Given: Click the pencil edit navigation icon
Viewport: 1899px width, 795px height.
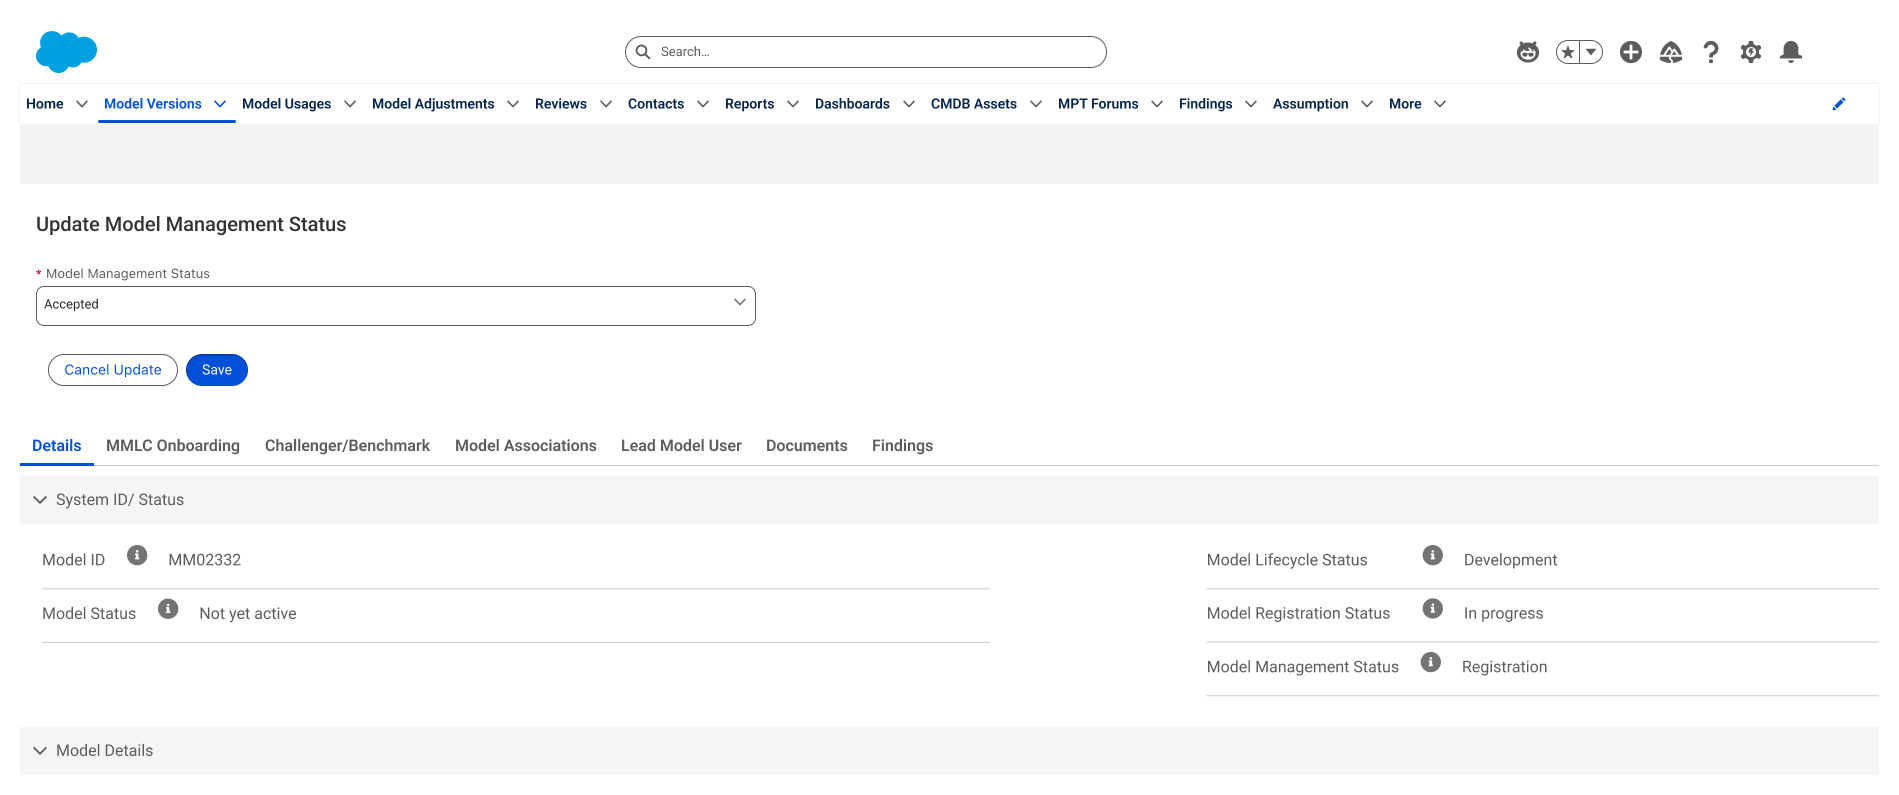Looking at the screenshot, I should (1839, 104).
